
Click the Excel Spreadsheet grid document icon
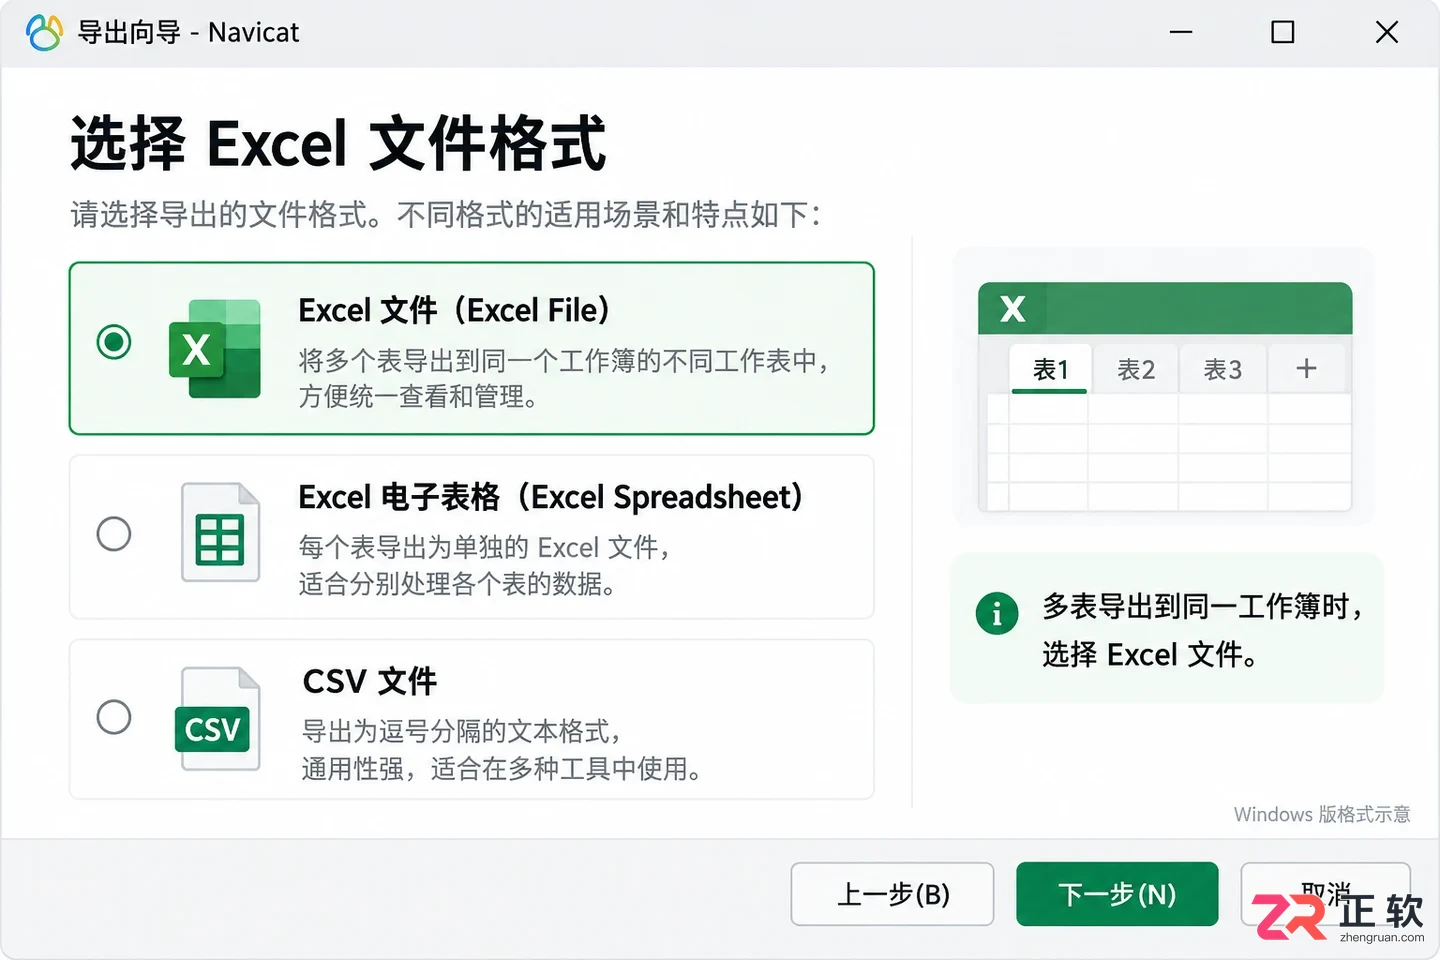click(220, 532)
